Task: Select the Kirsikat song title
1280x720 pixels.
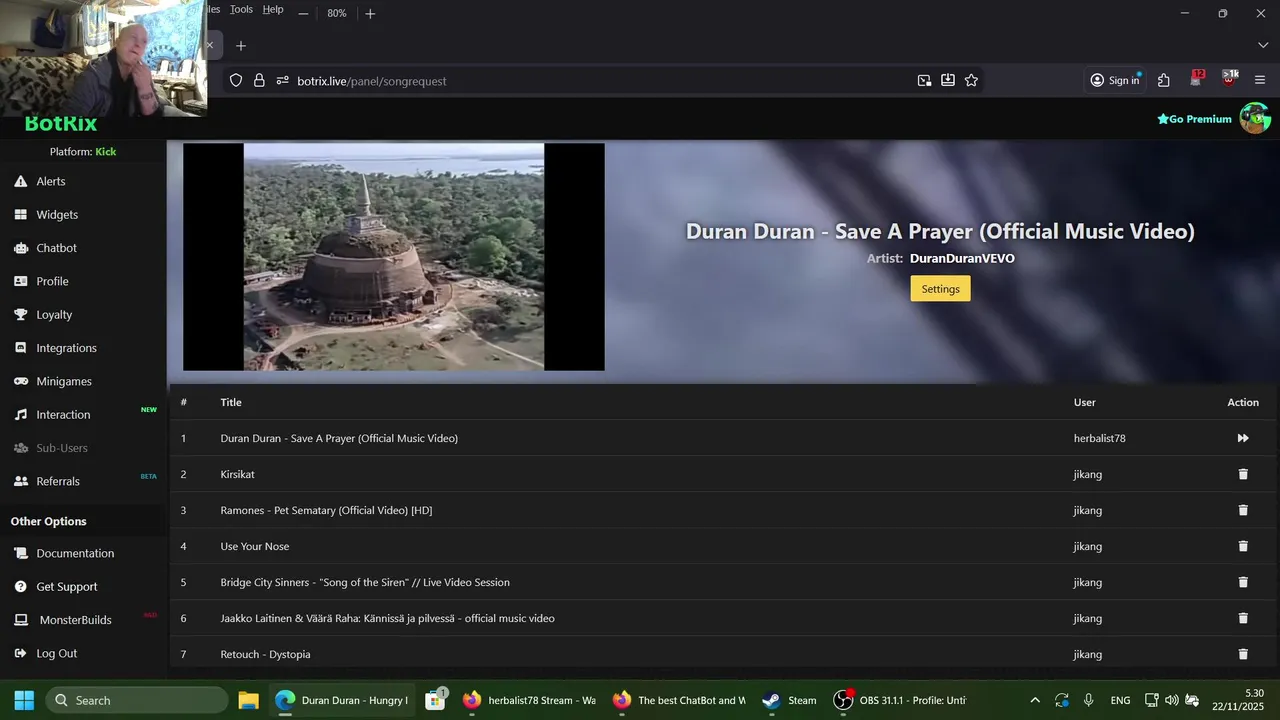Action: click(x=238, y=474)
